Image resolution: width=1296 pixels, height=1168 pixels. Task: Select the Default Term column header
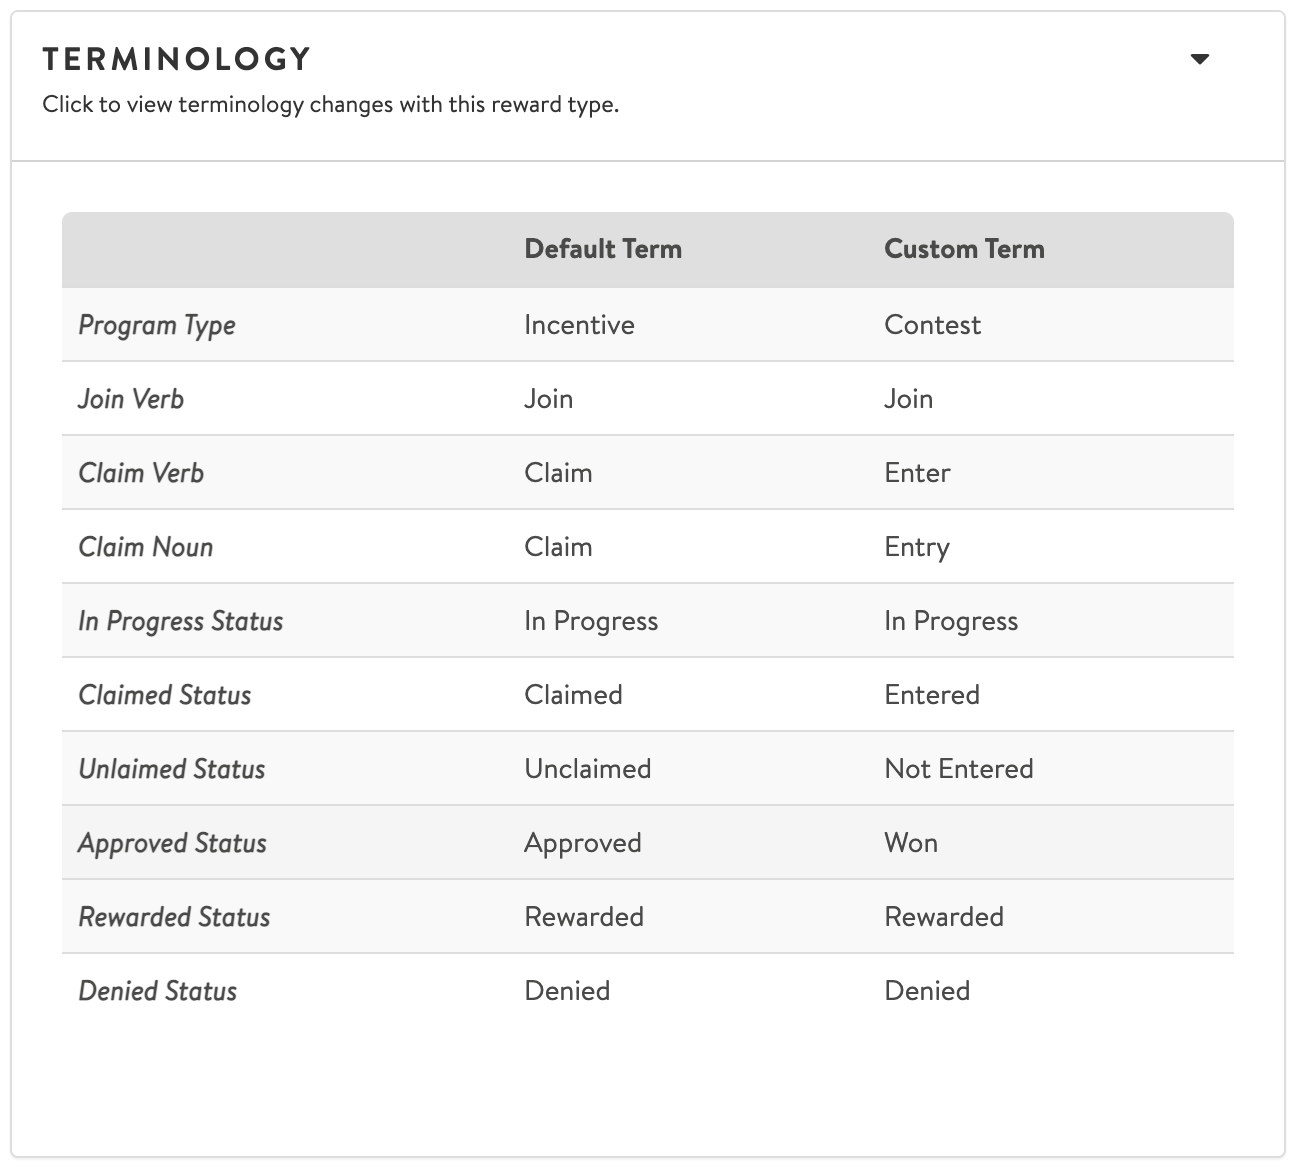pos(603,249)
